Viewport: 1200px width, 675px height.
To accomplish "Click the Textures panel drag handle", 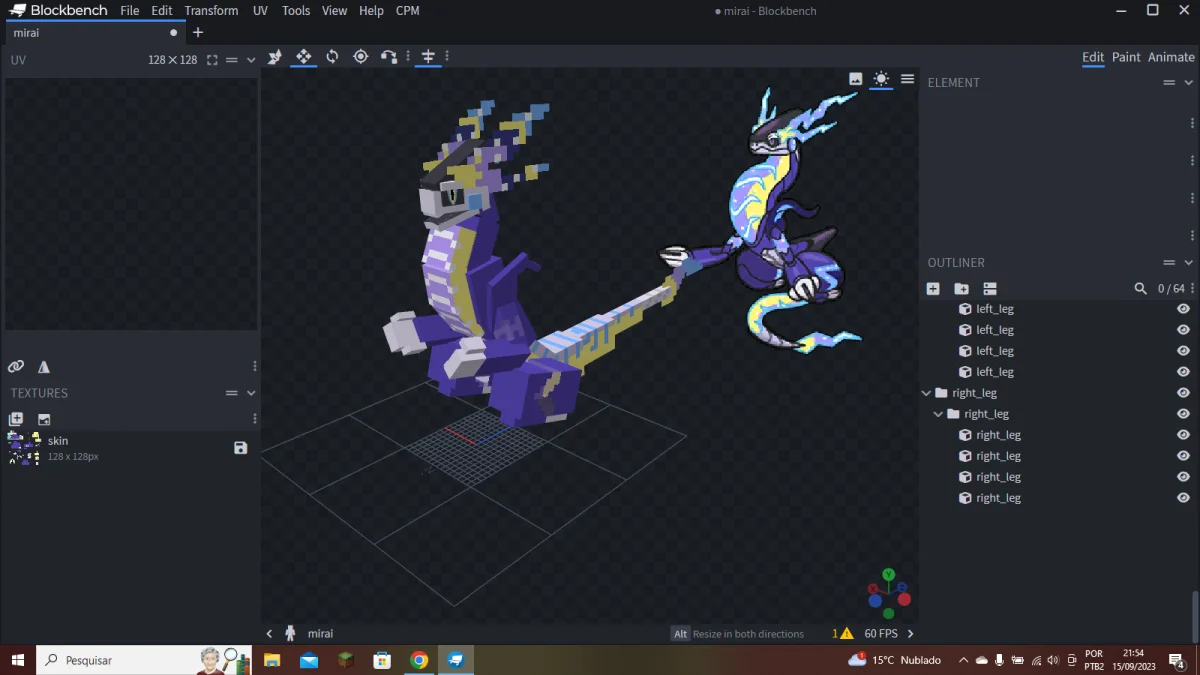I will [232, 393].
